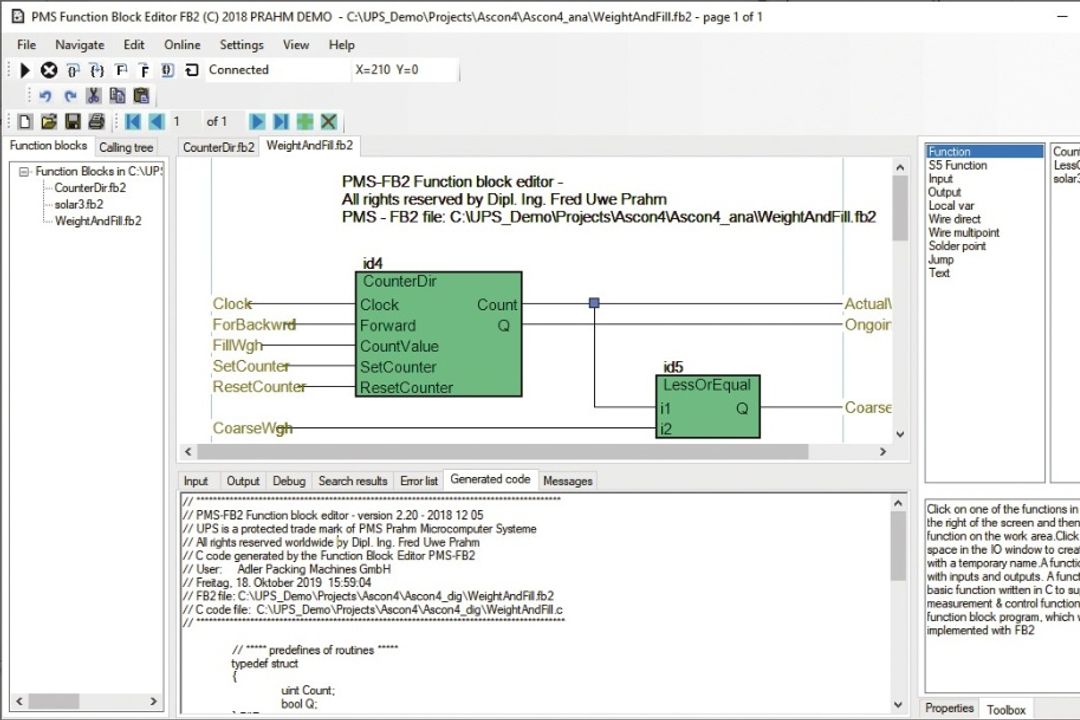Viewport: 1080px width, 720px height.
Task: Click the highlighted blue brace icon in the debug toolbar
Action: [167, 70]
